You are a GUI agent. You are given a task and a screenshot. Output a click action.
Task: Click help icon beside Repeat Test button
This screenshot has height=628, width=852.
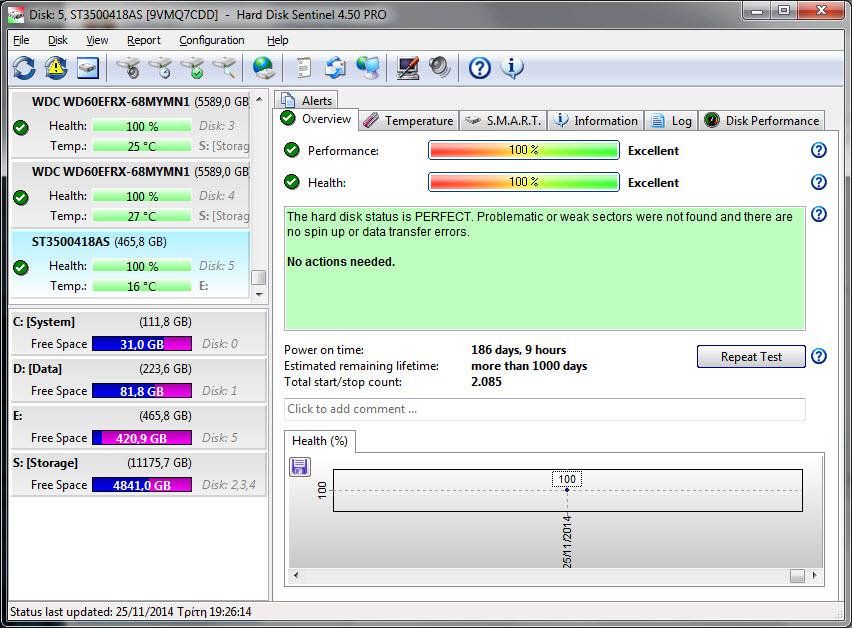(x=818, y=356)
